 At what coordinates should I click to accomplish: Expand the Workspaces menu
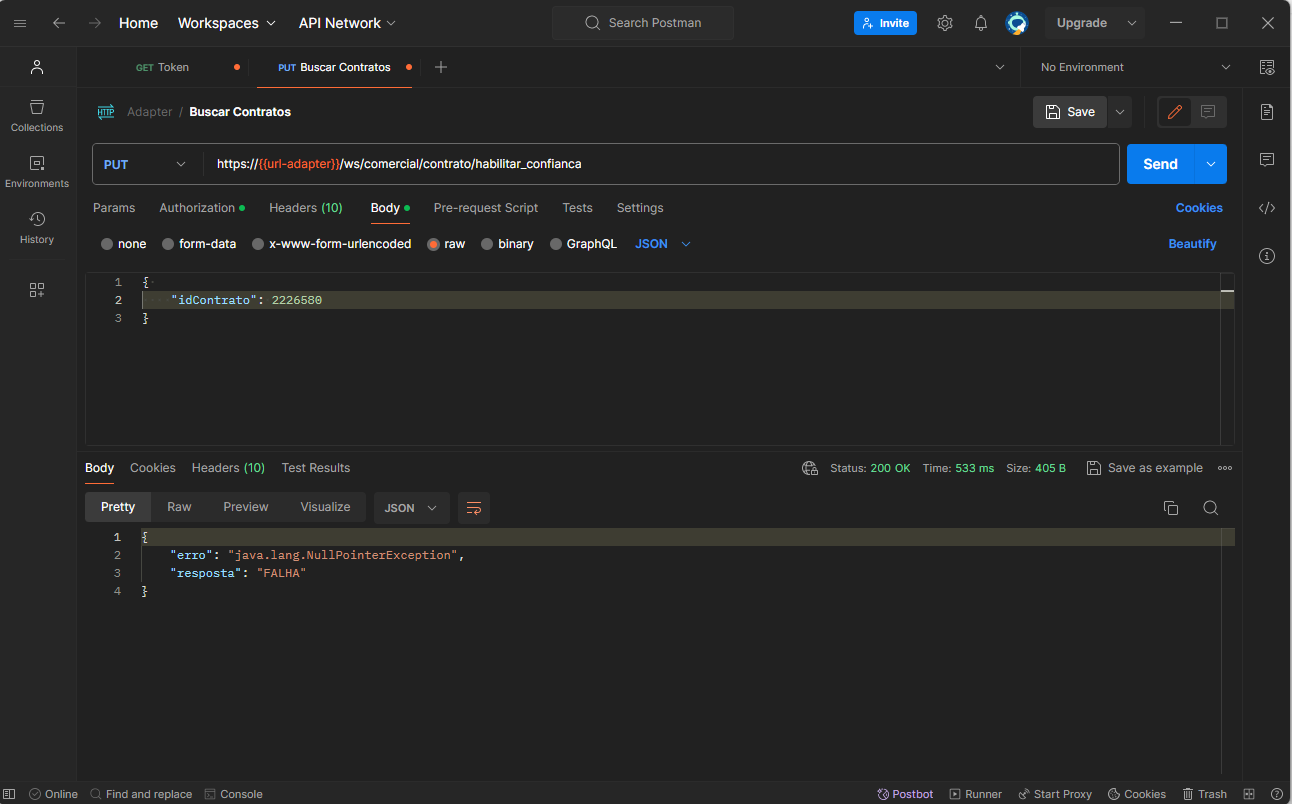(x=227, y=23)
